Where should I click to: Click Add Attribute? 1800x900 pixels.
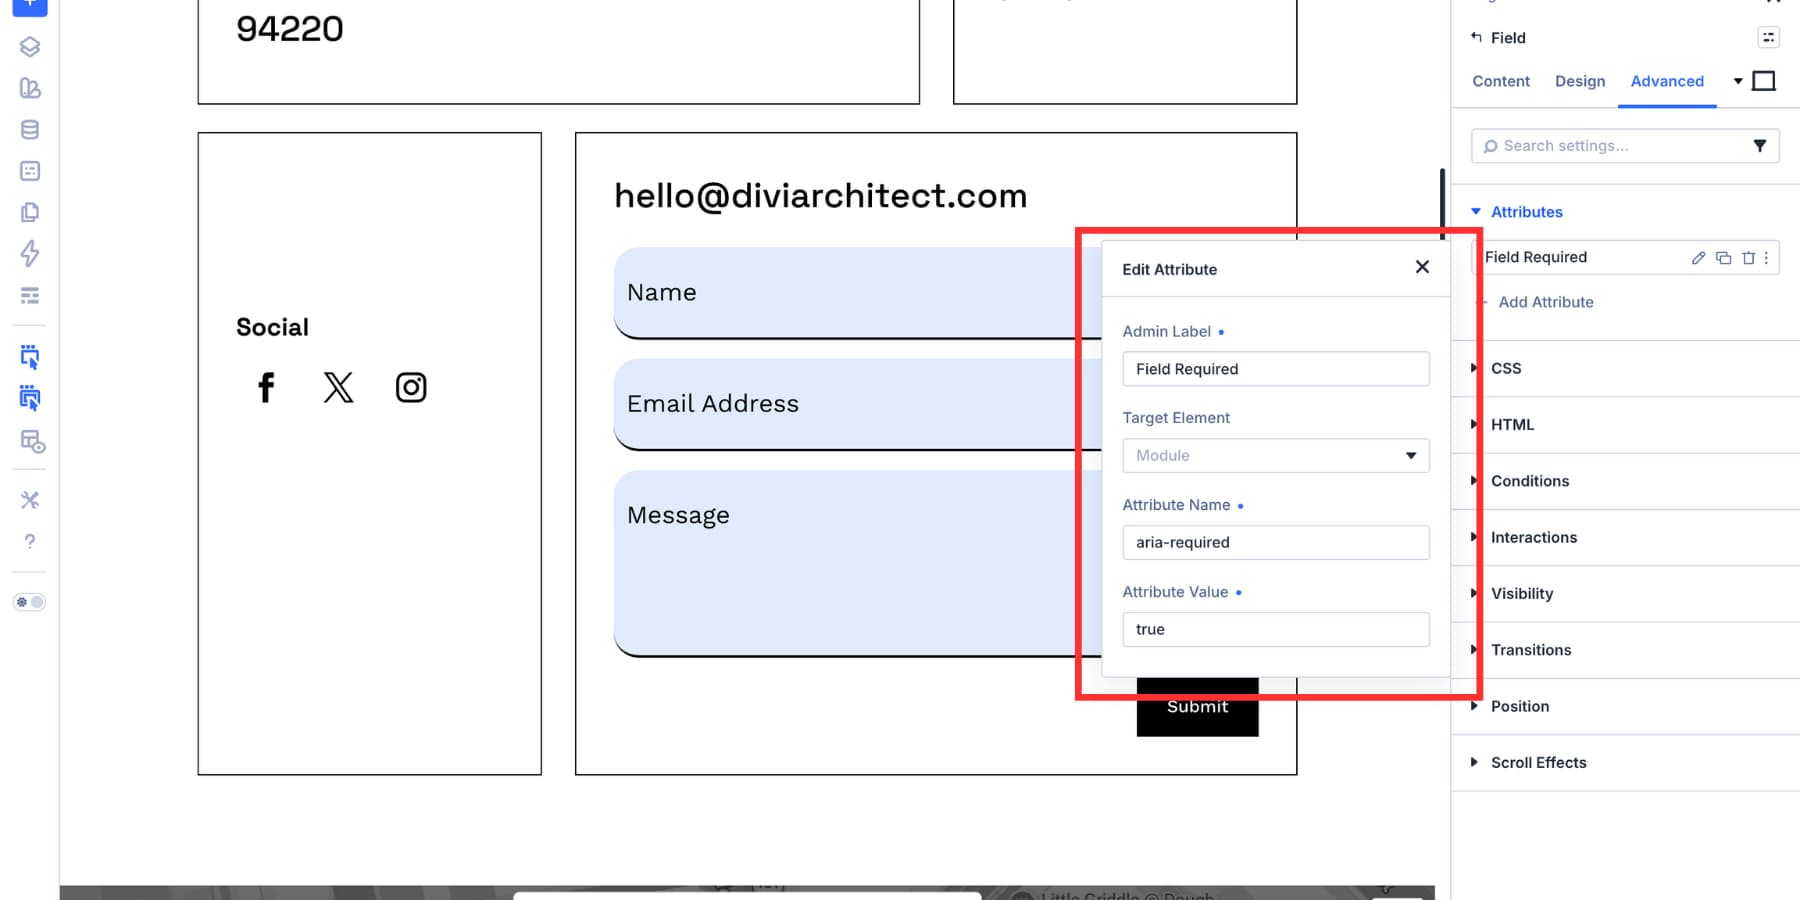point(1545,302)
